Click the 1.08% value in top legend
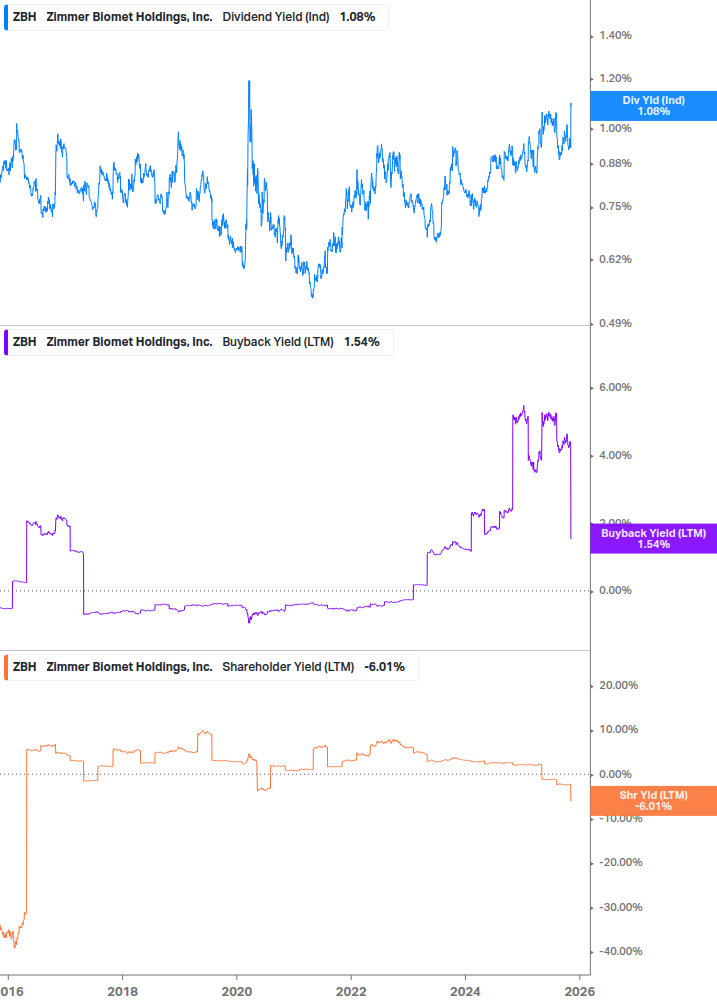717x1005 pixels. (358, 17)
